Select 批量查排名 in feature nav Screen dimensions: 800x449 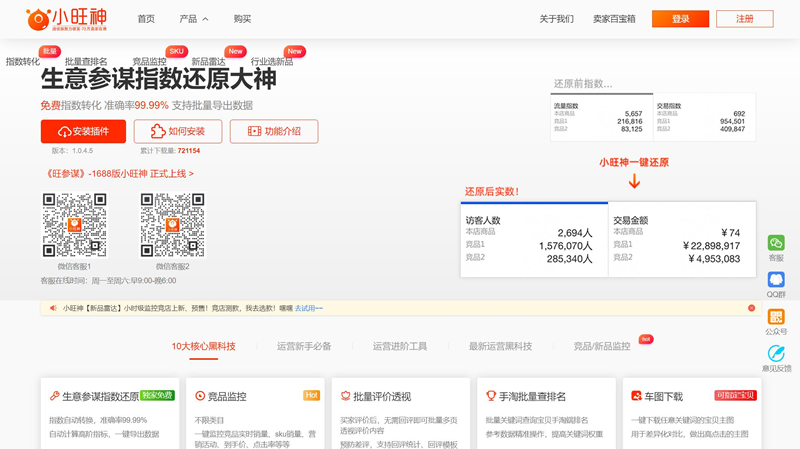coord(86,62)
